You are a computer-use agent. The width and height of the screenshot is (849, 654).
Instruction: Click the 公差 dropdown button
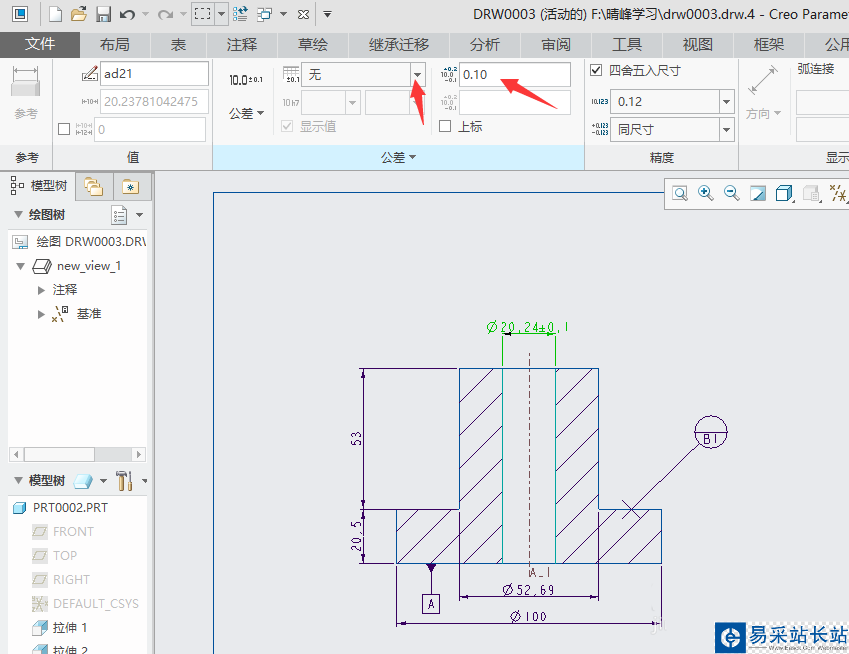(246, 114)
